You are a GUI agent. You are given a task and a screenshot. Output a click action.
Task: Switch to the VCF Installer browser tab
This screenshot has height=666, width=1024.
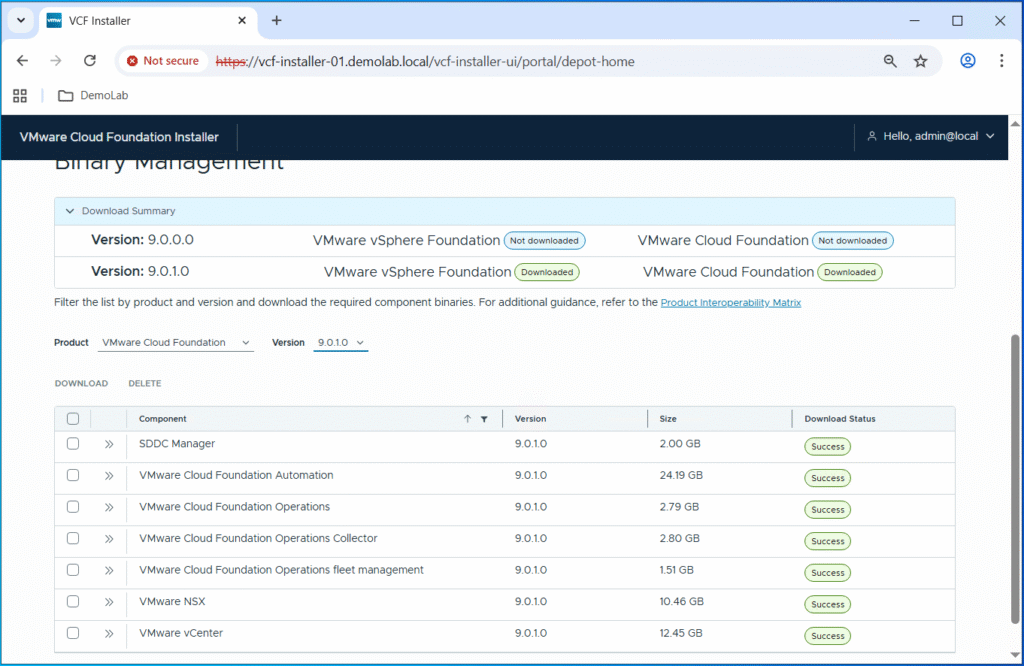140,21
